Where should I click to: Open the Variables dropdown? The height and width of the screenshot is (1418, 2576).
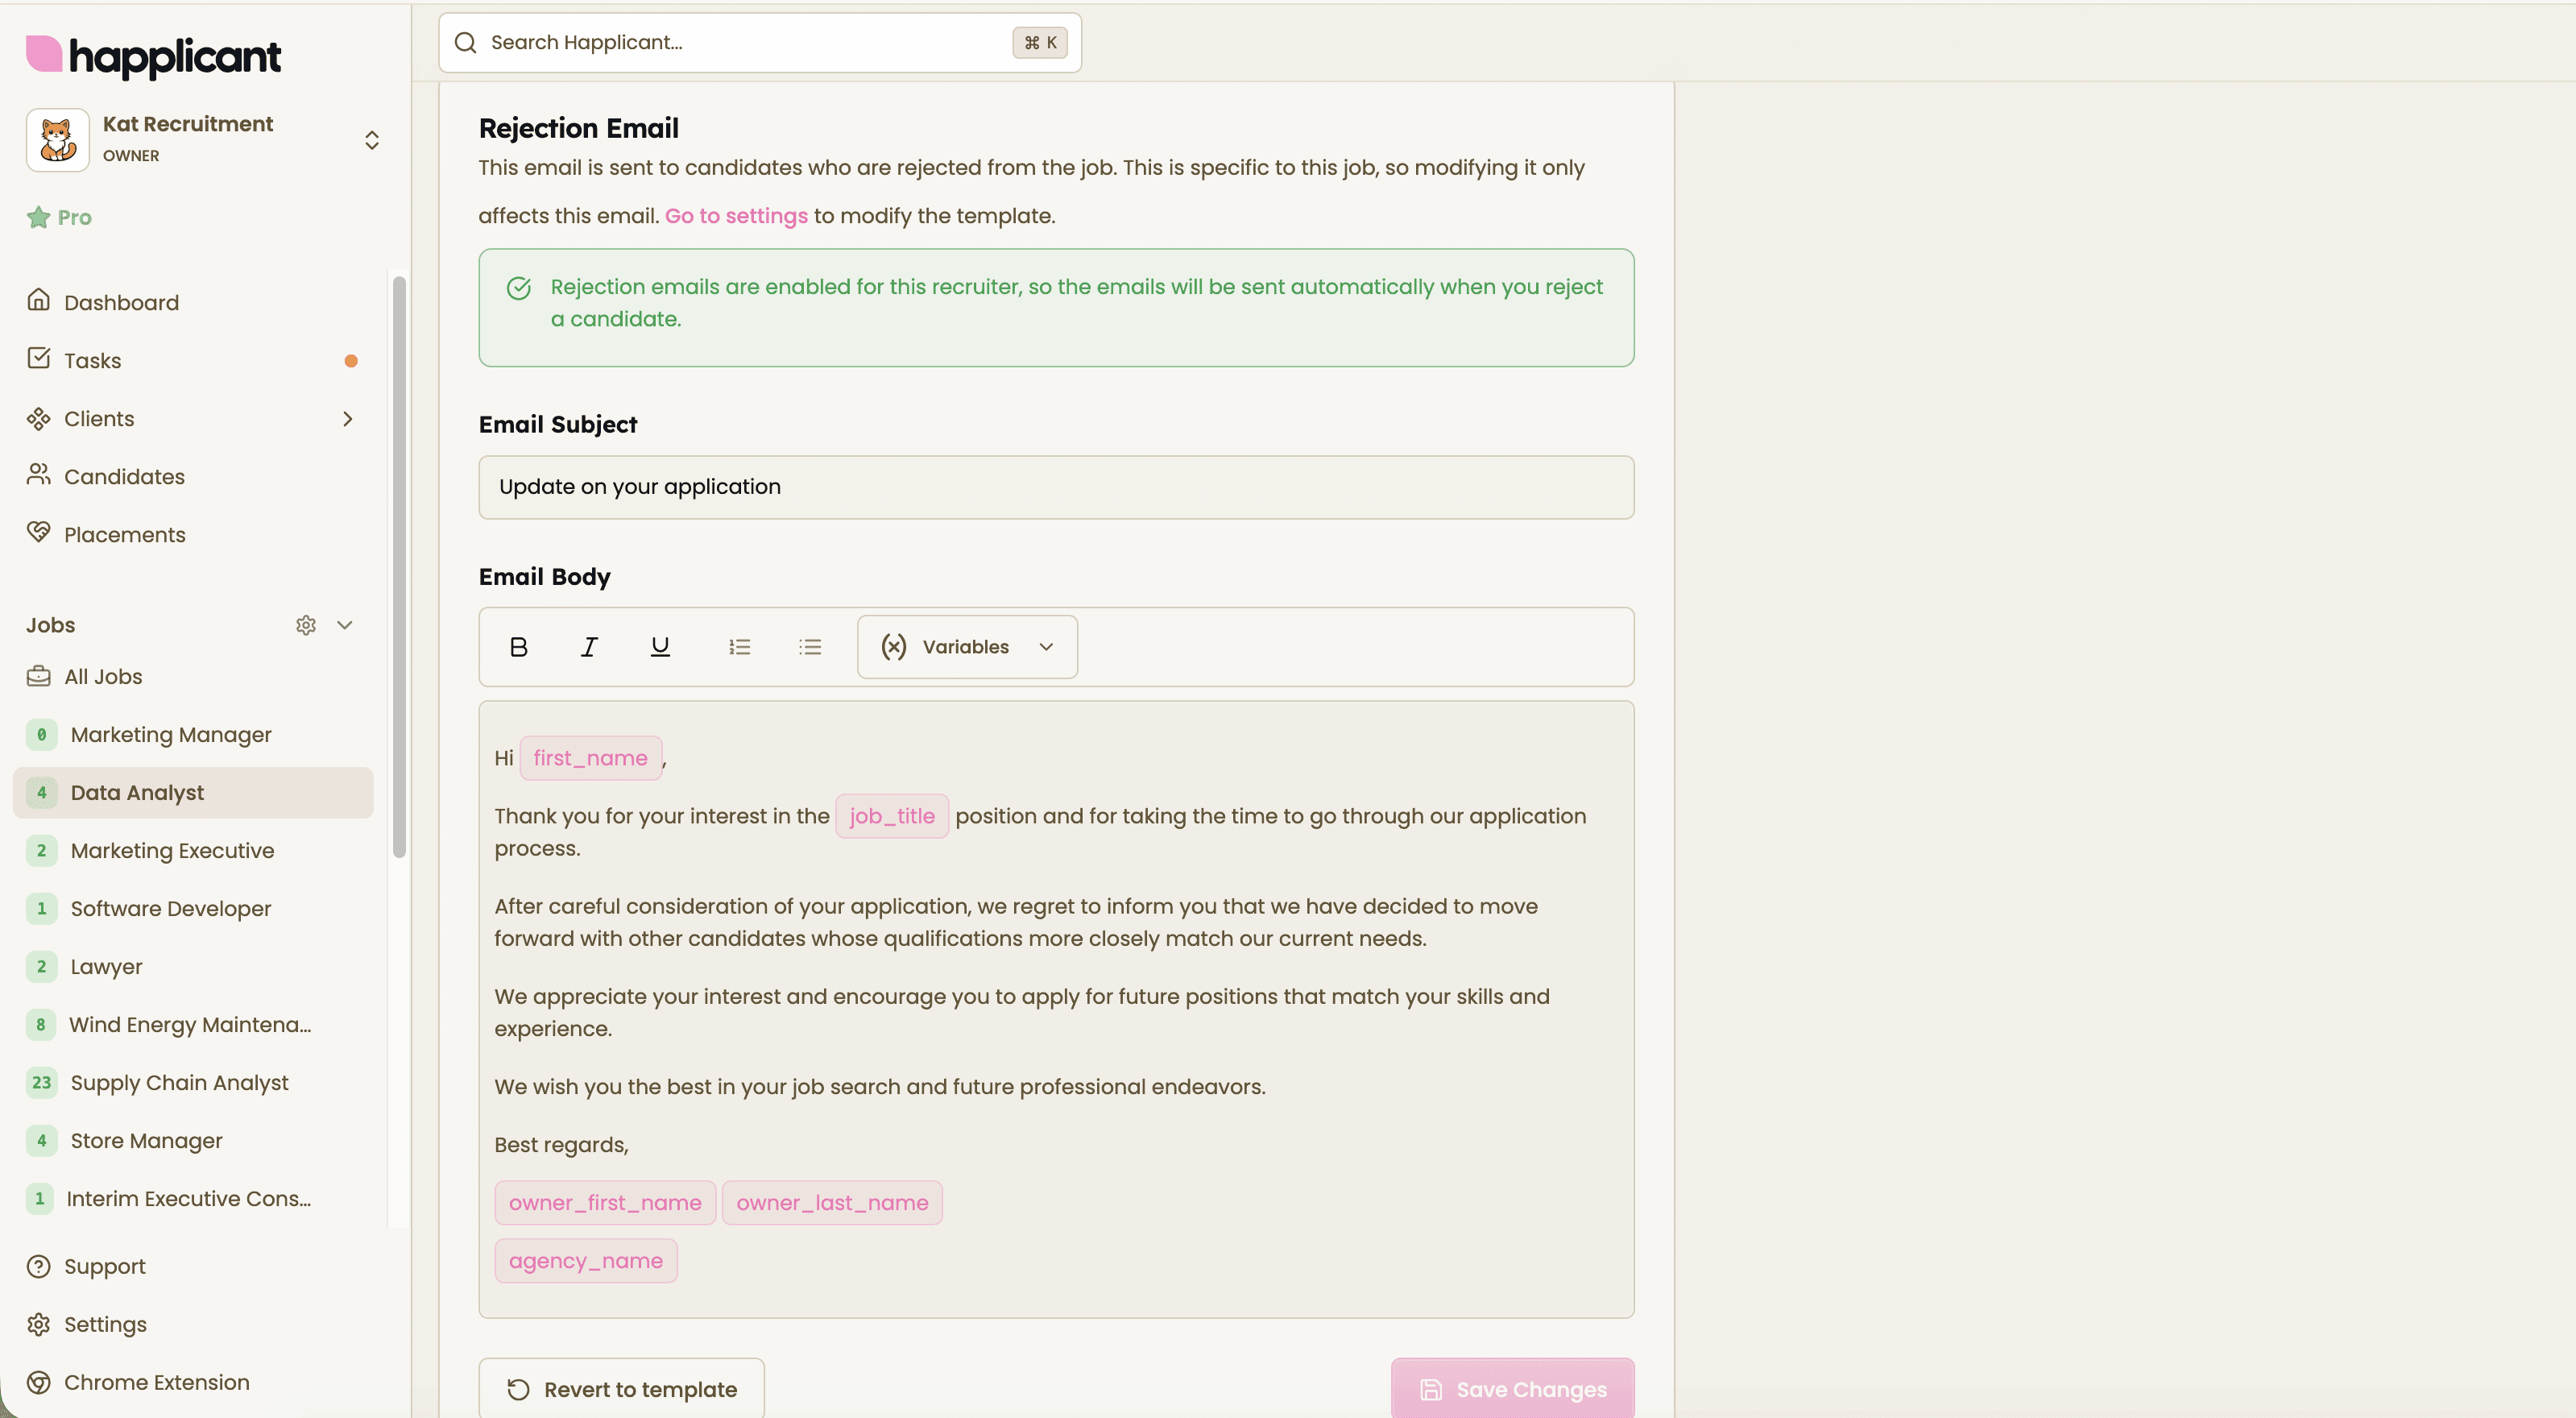tap(967, 647)
